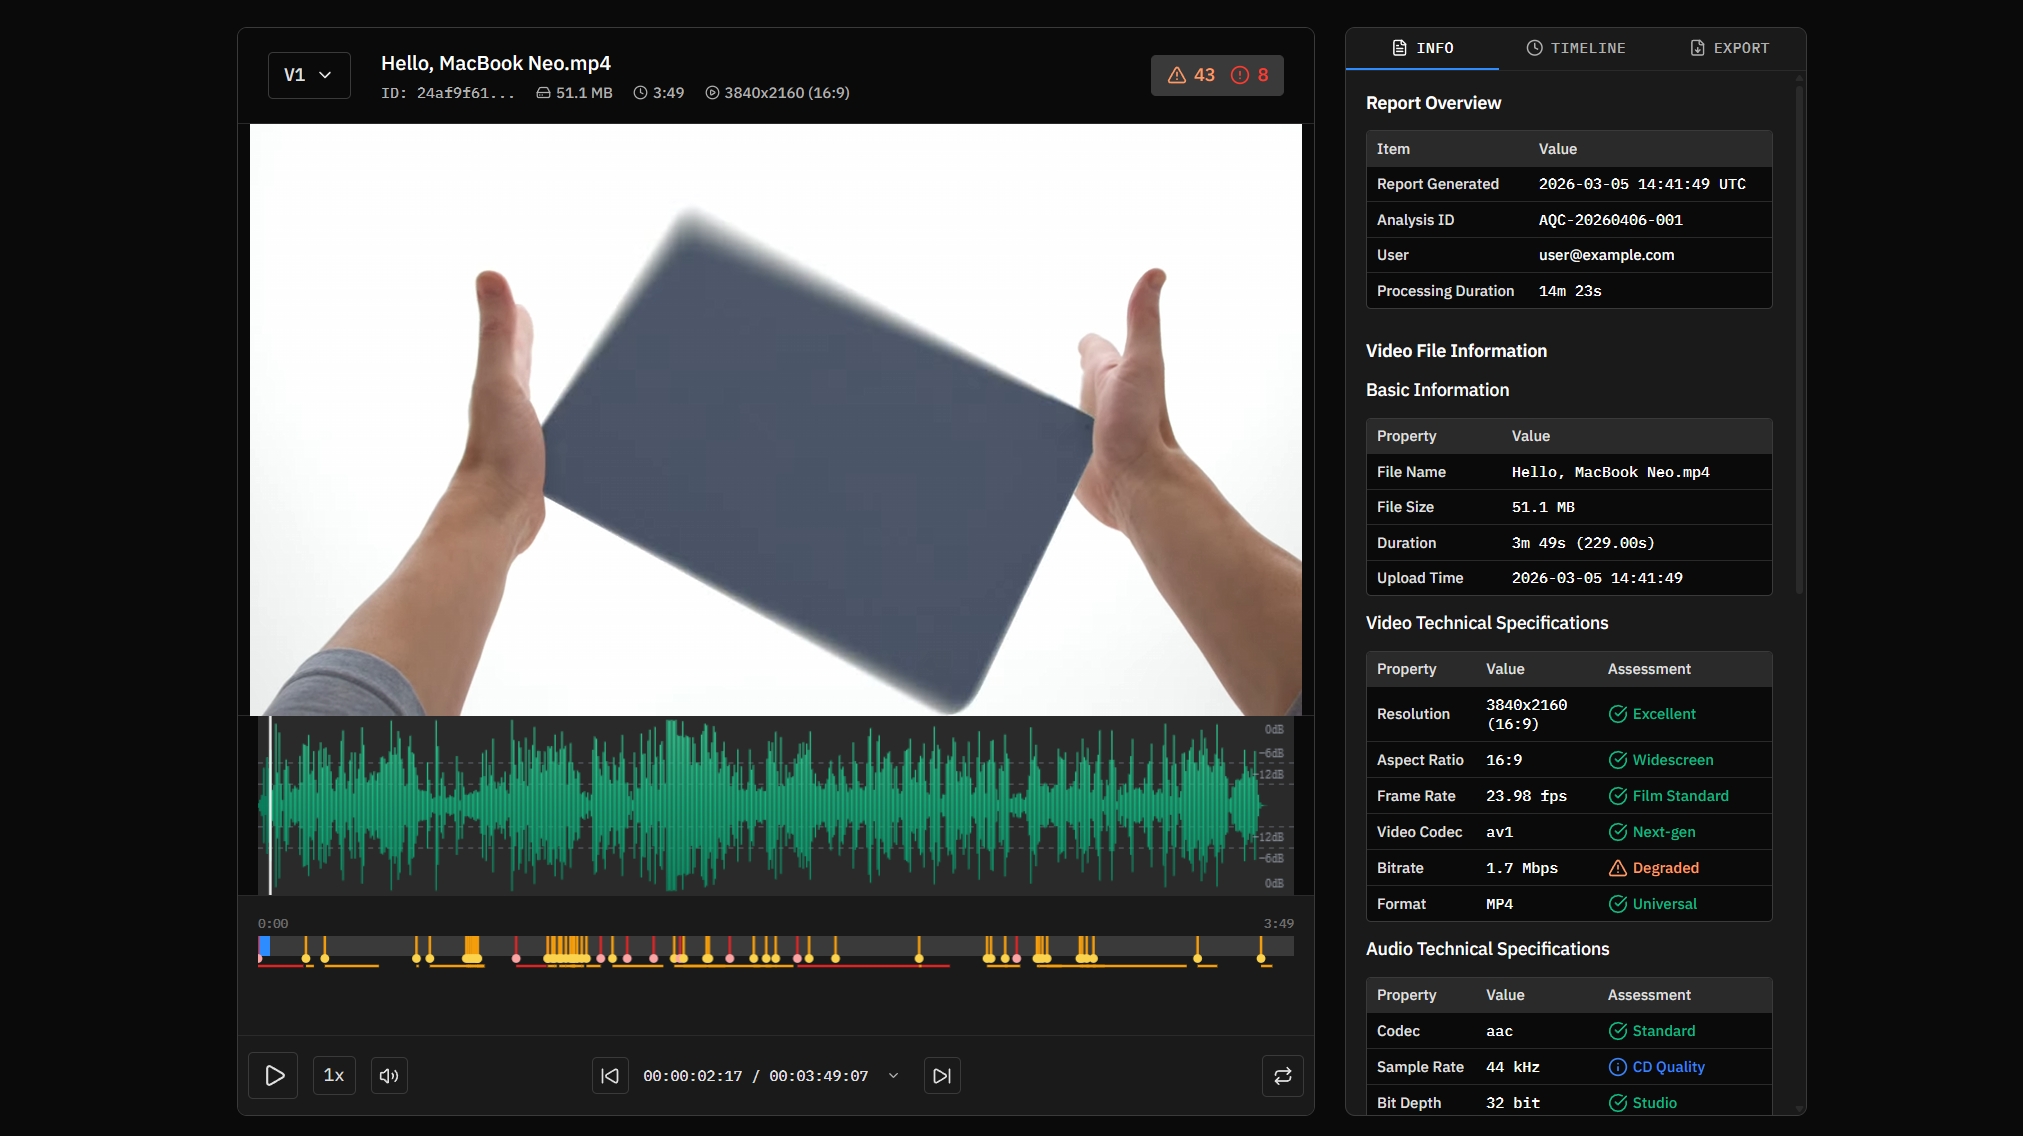Click the info panel vertical scrollbar
The width and height of the screenshot is (2023, 1136).
click(1799, 340)
